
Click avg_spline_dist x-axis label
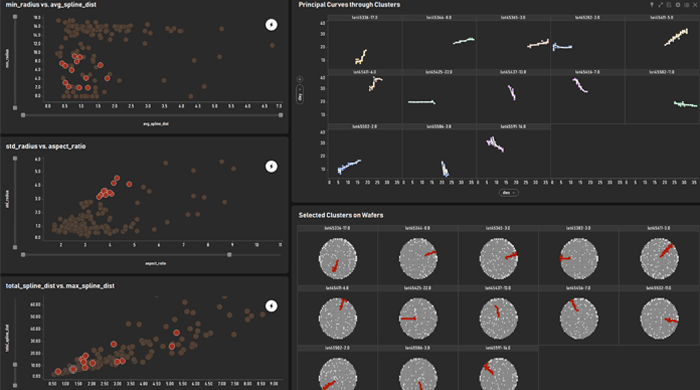(x=156, y=124)
